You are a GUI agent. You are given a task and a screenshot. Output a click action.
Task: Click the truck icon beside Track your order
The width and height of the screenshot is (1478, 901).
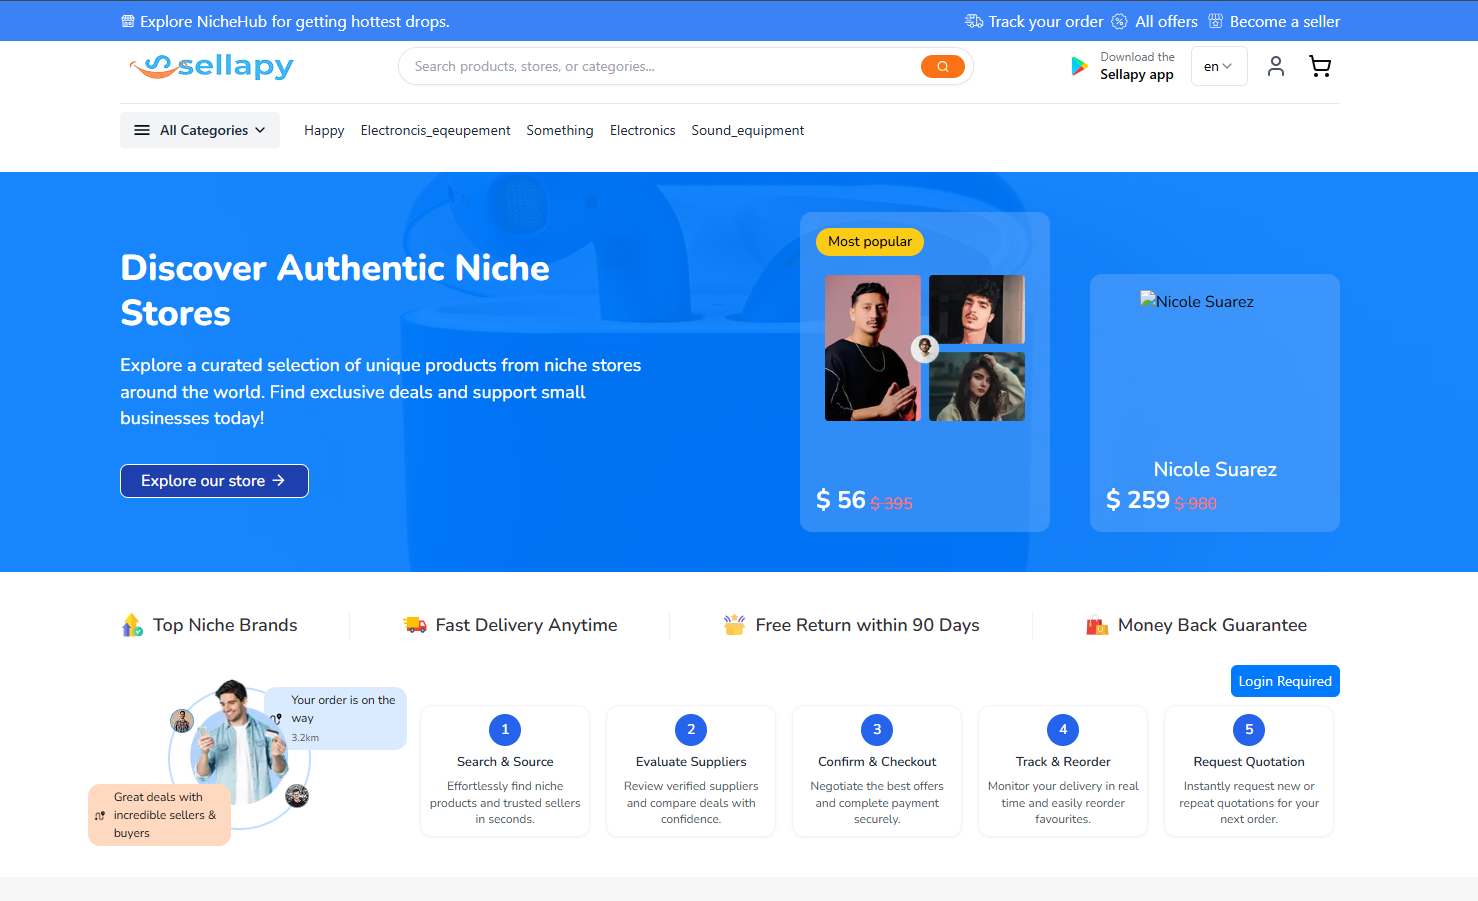coord(974,21)
